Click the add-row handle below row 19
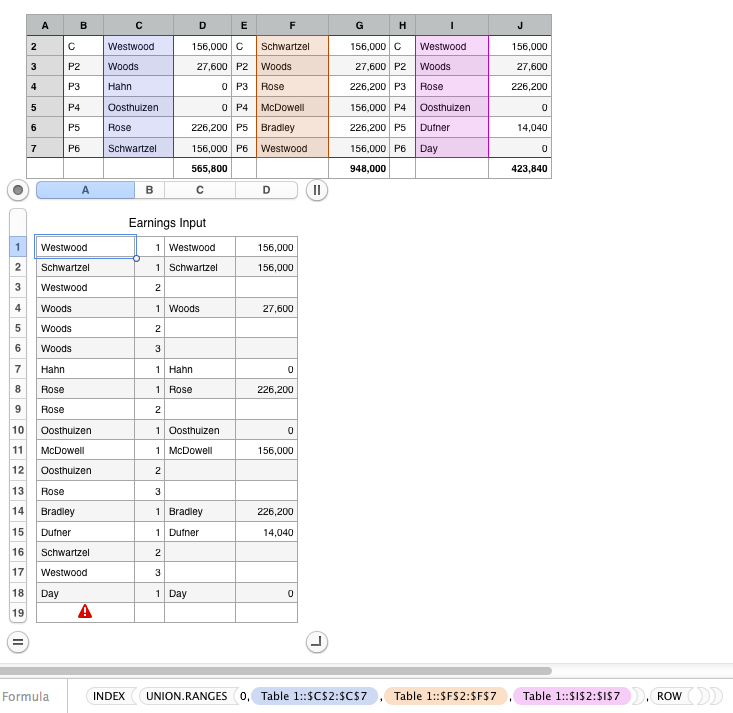The width and height of the screenshot is (733, 713). tap(18, 642)
